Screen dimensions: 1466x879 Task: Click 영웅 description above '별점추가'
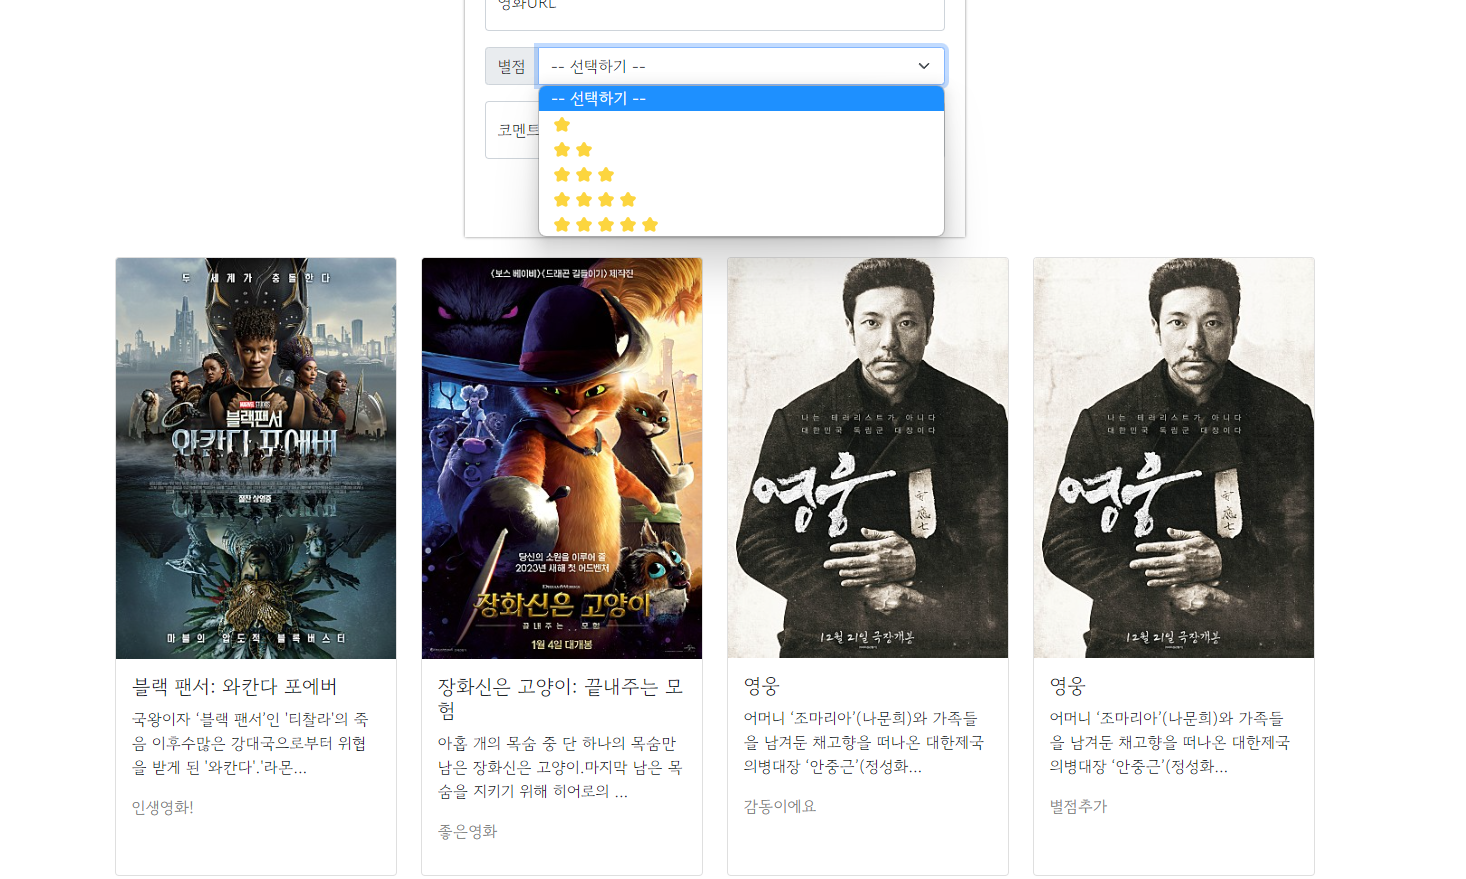[1170, 742]
